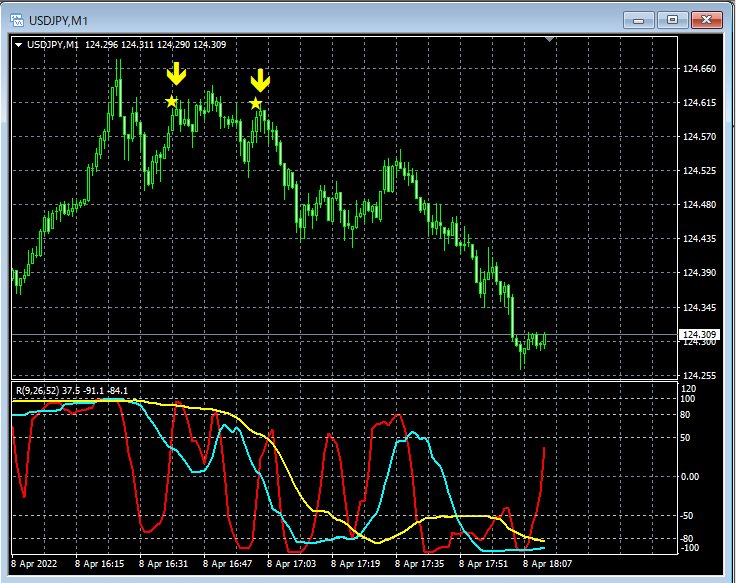
Task: Click the 124.480 price scale label
Action: tap(699, 205)
